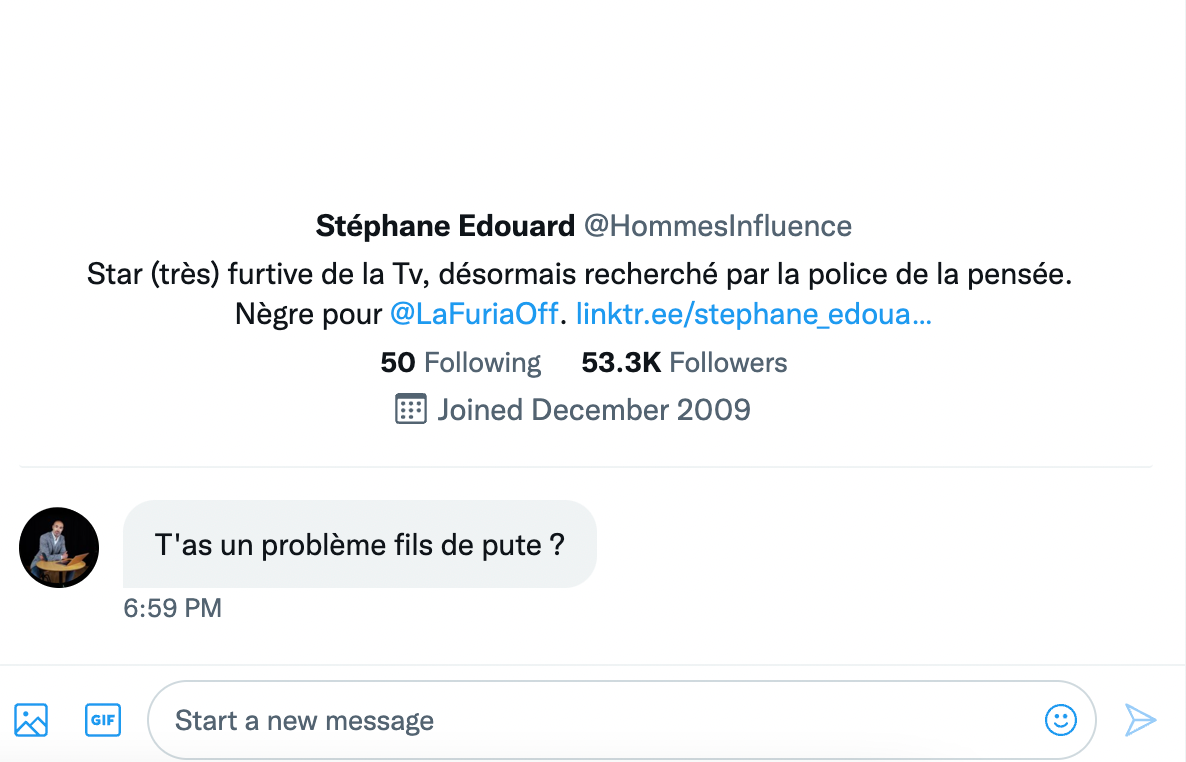Screen dimensions: 1186x762
Task: Open the emoji picker
Action: pyautogui.click(x=1060, y=719)
